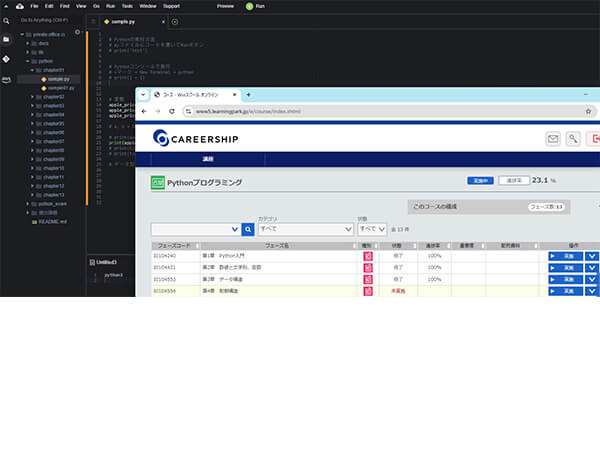Open the File menu
Image resolution: width=600 pixels, height=450 pixels.
click(x=34, y=6)
